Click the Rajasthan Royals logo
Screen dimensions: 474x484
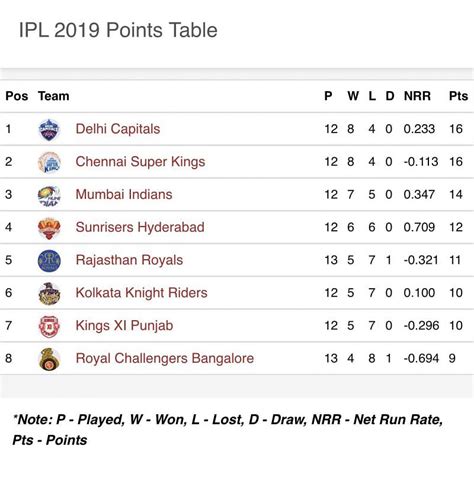pos(49,260)
